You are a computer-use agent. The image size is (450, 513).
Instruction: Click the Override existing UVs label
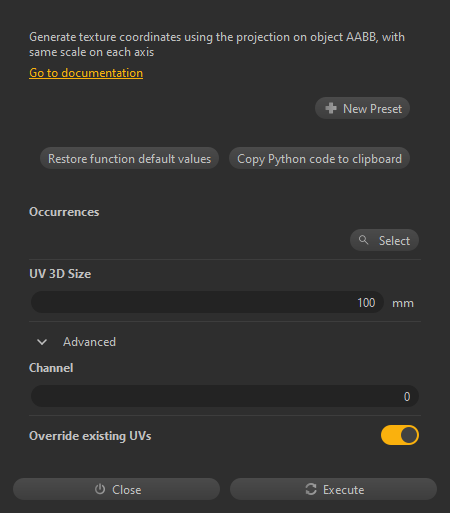click(90, 436)
